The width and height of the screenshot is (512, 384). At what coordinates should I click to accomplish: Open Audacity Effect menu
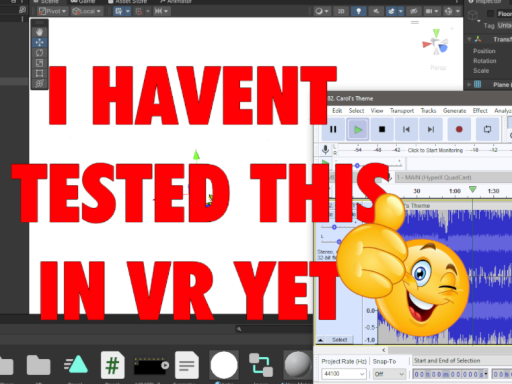point(480,111)
